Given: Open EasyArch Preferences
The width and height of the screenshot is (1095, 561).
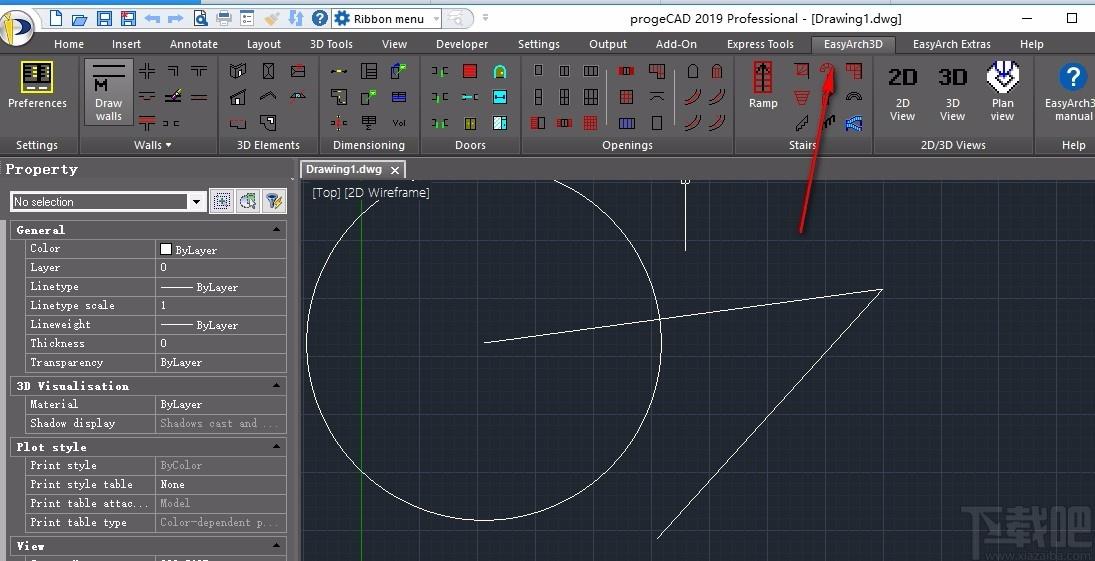Looking at the screenshot, I should pos(37,85).
